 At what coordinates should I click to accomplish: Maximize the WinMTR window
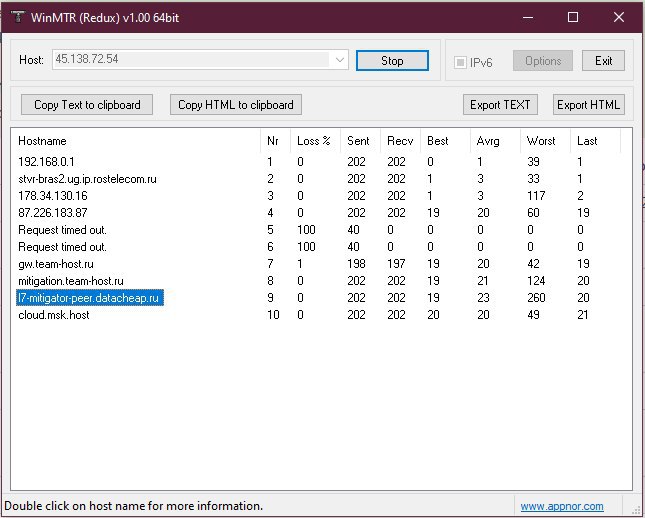tap(573, 17)
